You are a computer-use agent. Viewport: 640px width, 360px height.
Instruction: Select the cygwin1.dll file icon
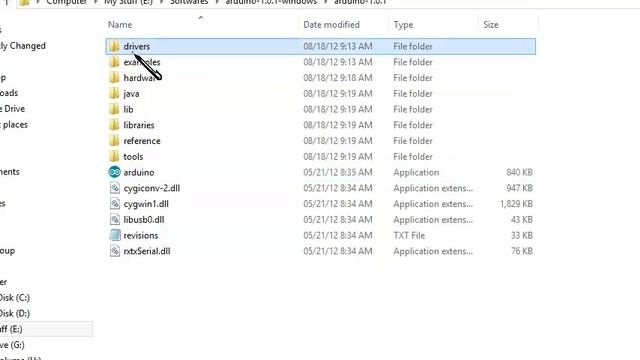pos(115,204)
